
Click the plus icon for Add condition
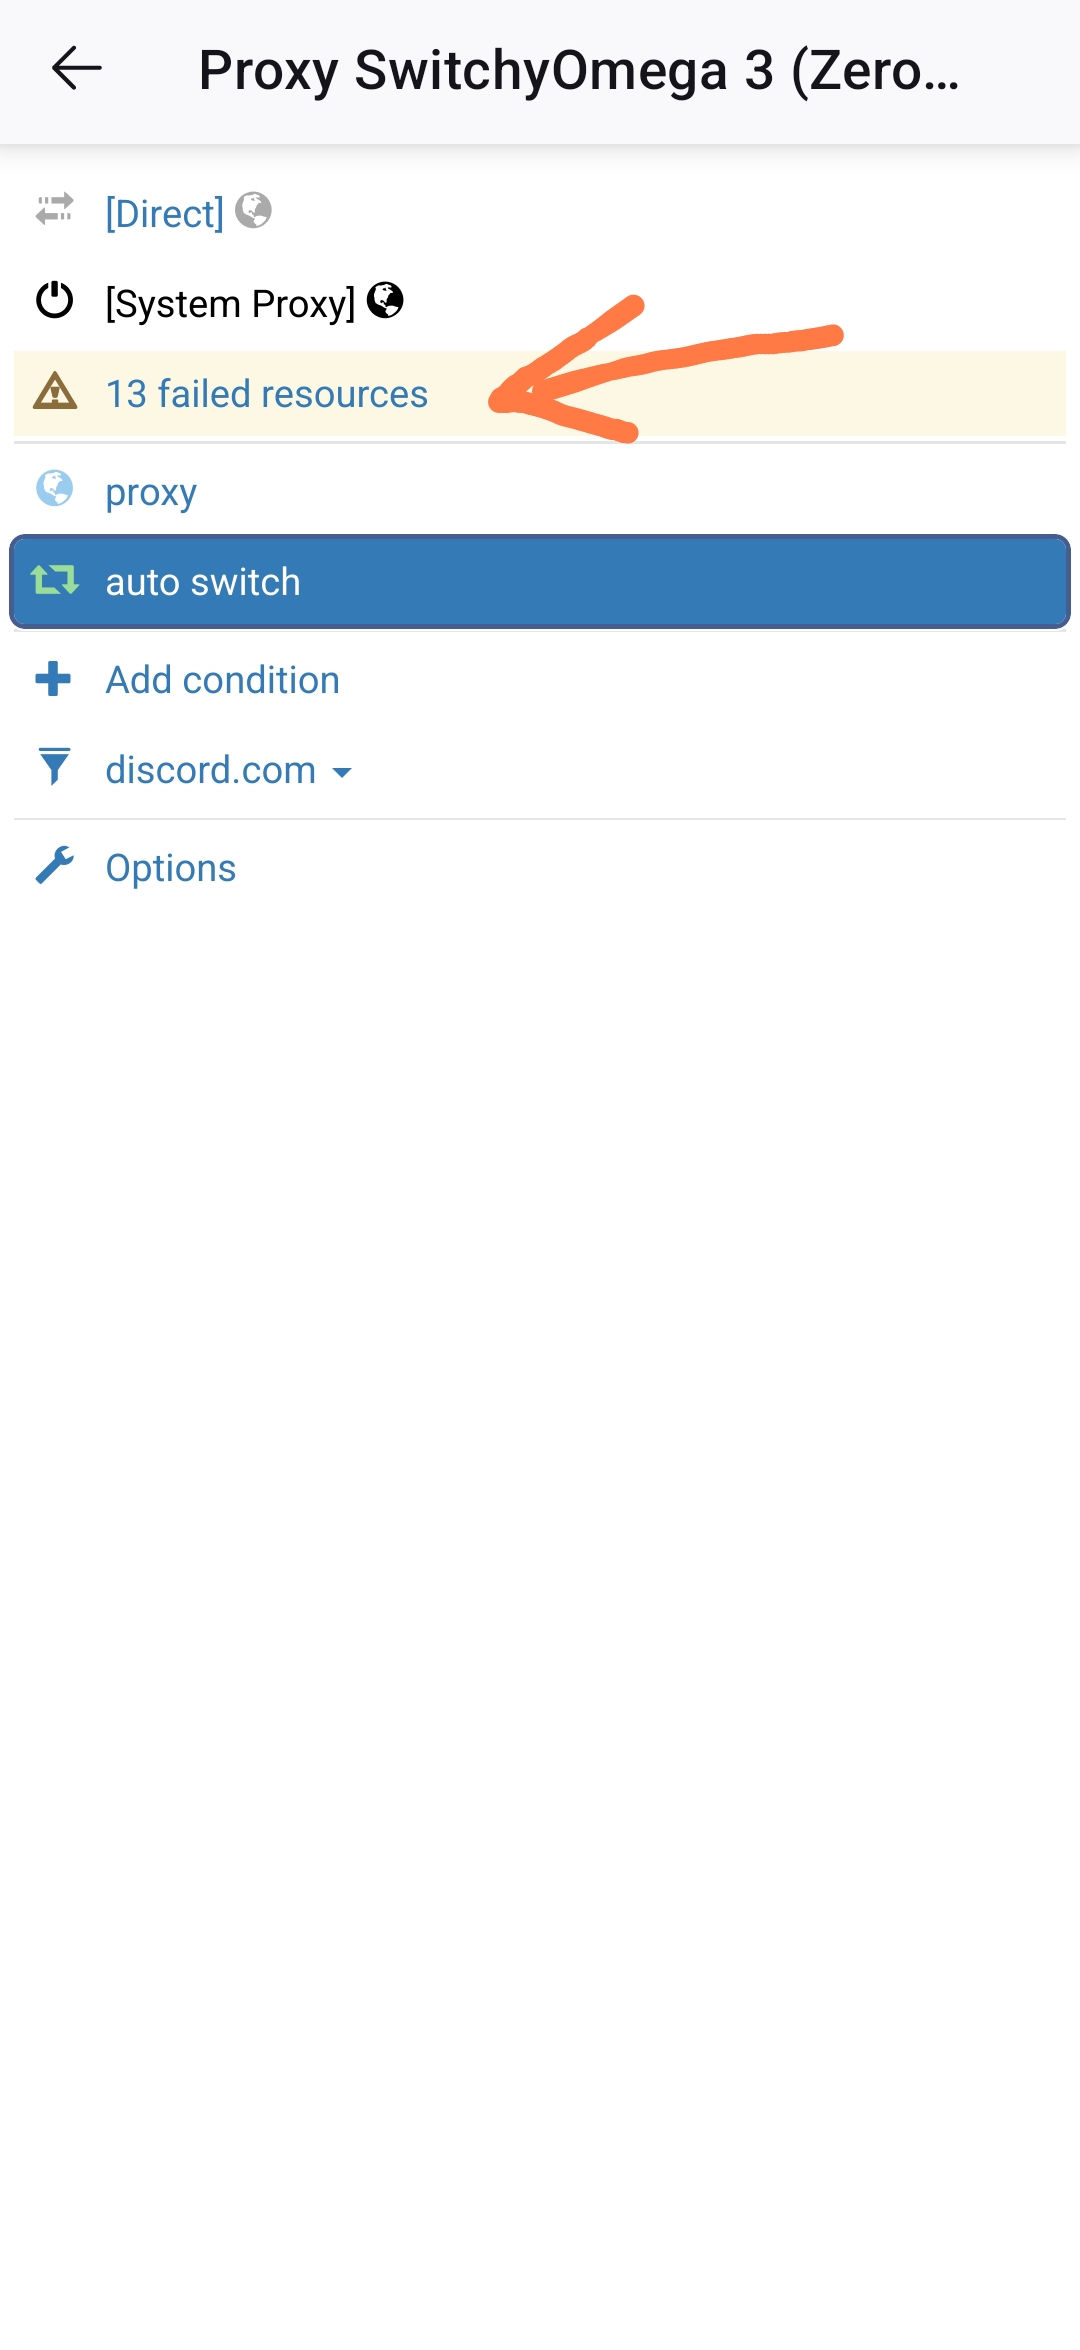point(54,679)
